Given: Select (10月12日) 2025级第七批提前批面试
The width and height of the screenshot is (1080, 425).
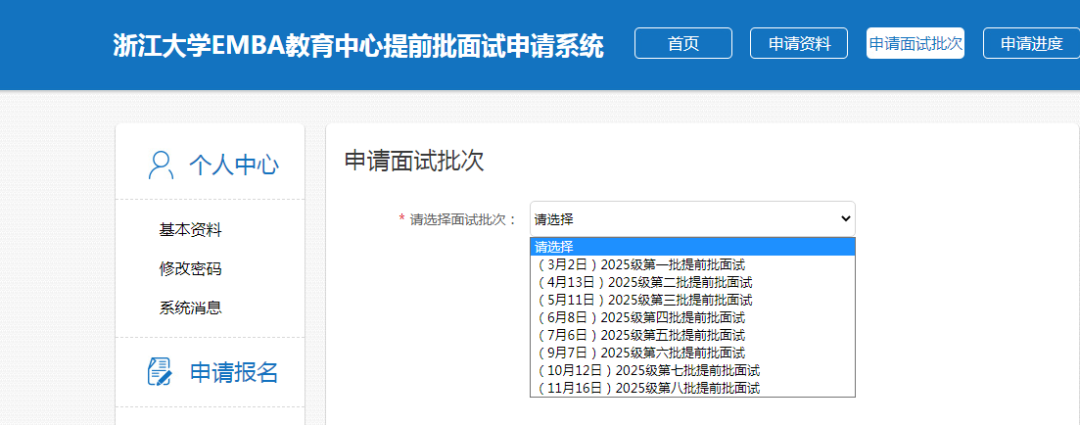Looking at the screenshot, I should coord(692,371).
